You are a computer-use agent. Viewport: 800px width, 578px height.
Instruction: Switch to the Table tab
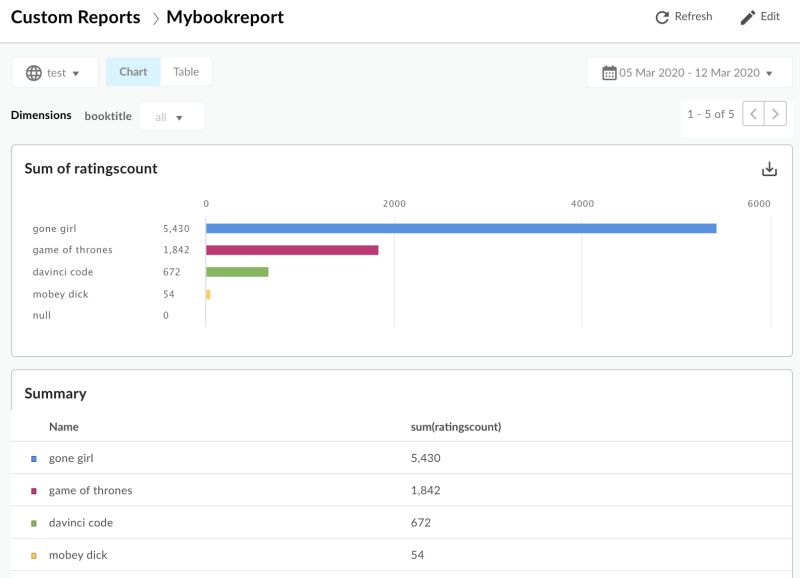[185, 72]
